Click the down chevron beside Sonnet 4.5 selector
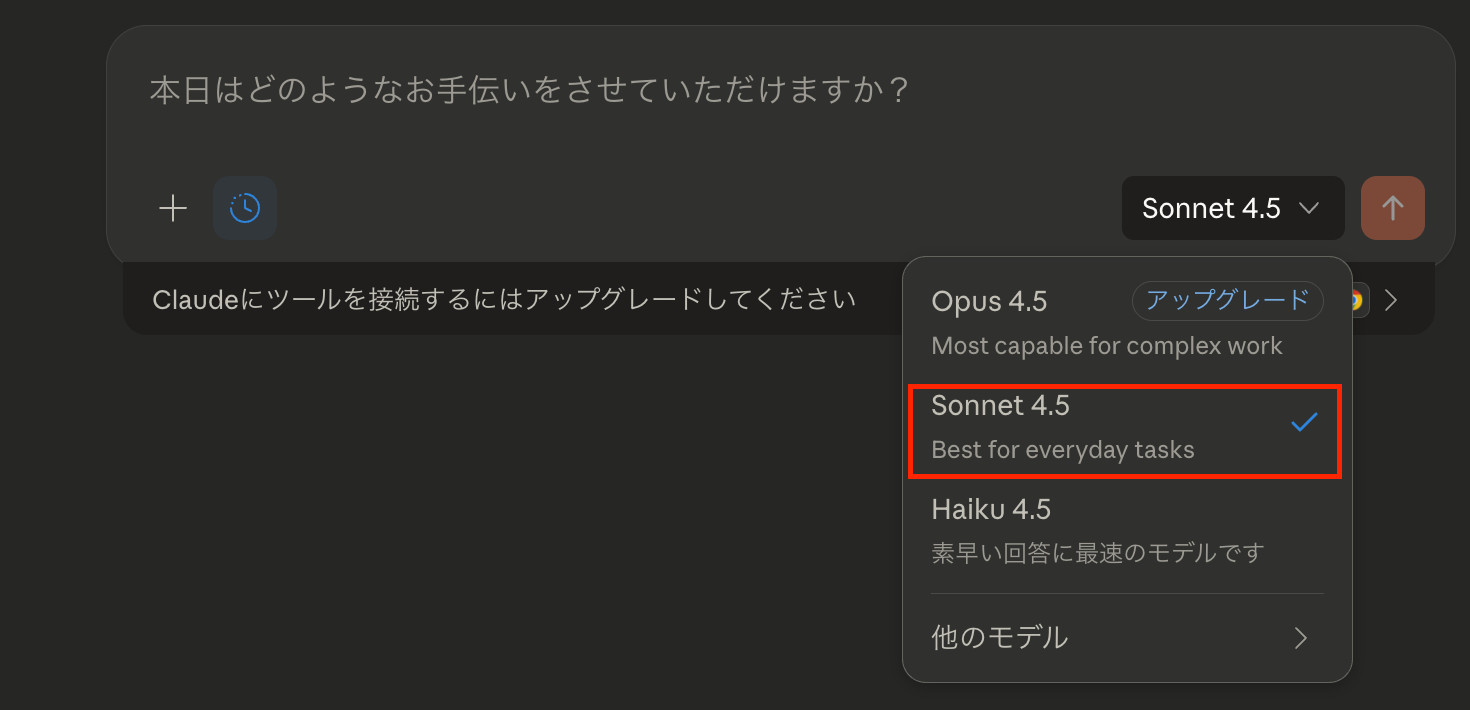The width and height of the screenshot is (1470, 710). pyautogui.click(x=1309, y=208)
